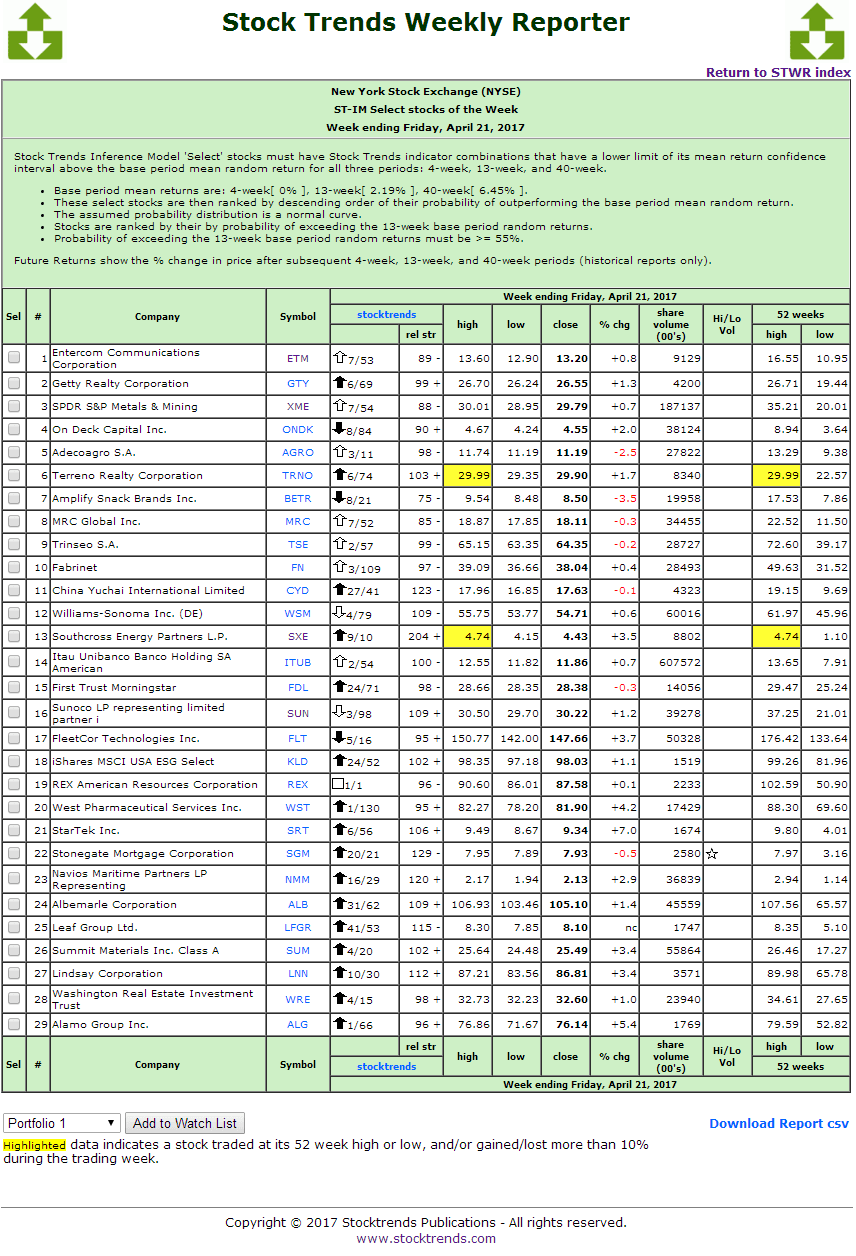
Task: Click the trend arrow icon in the CYD row
Action: (339, 590)
